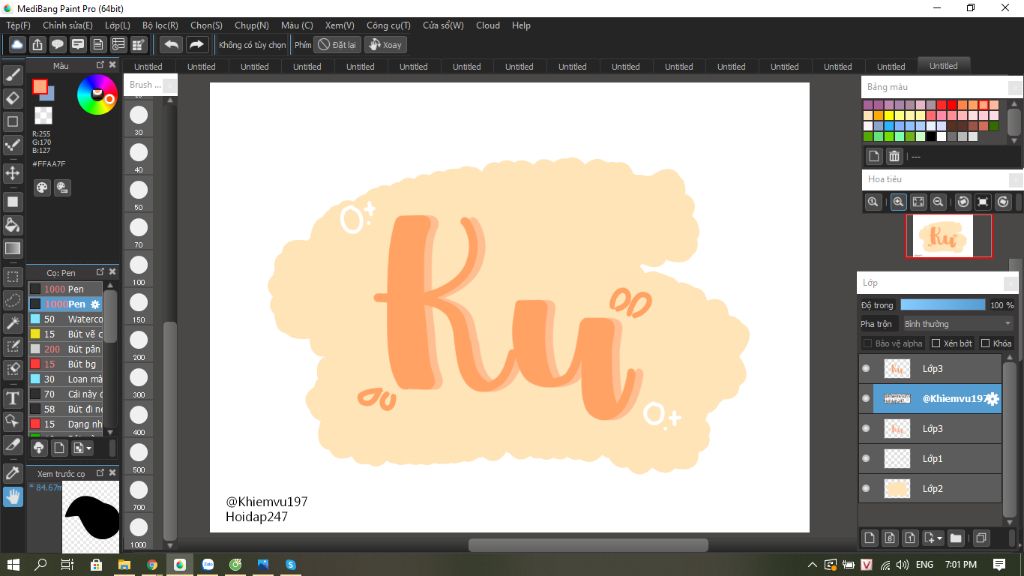Download brushes via cloud icon in brush panel
The height and width of the screenshot is (576, 1024).
pos(39,448)
